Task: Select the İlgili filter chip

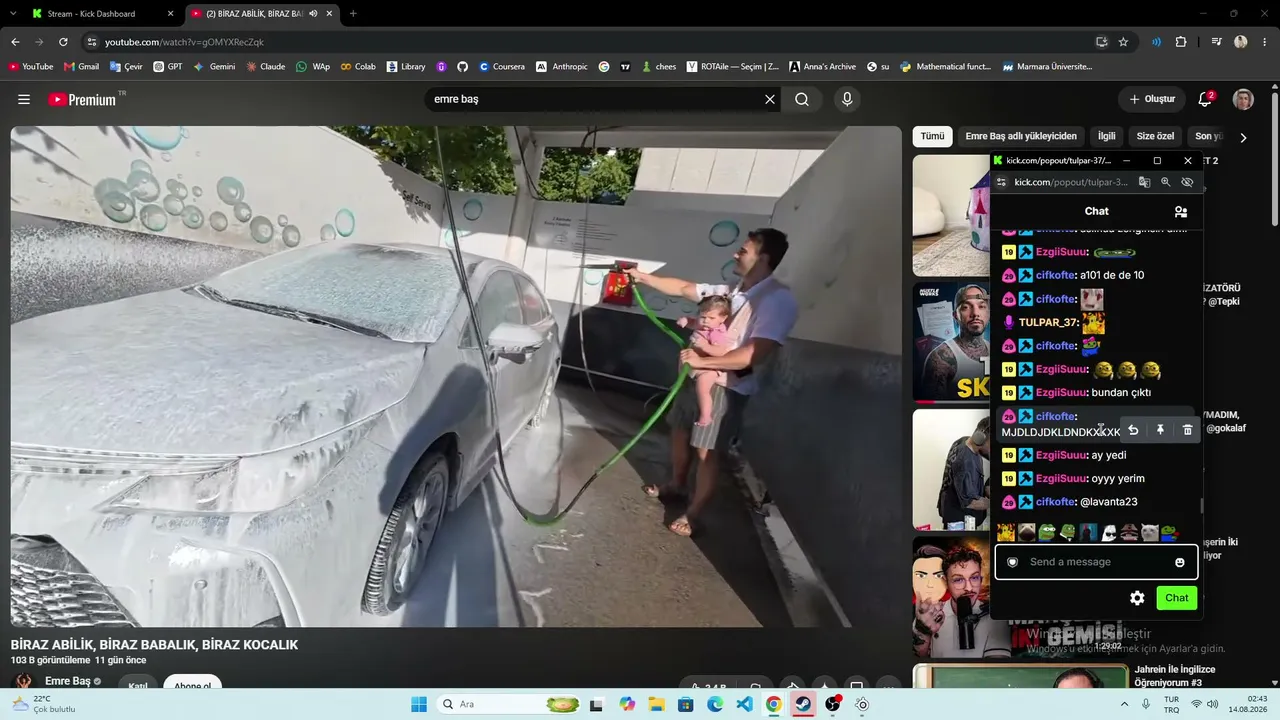Action: pos(1107,136)
